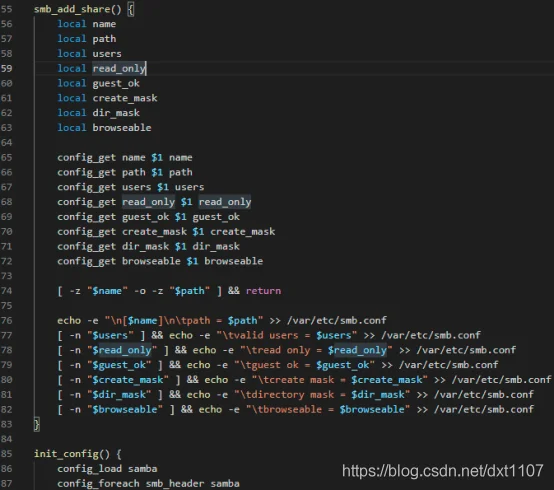Click 'config_get path $1 path' line
Screen dimensions: 554x490
(125, 172)
